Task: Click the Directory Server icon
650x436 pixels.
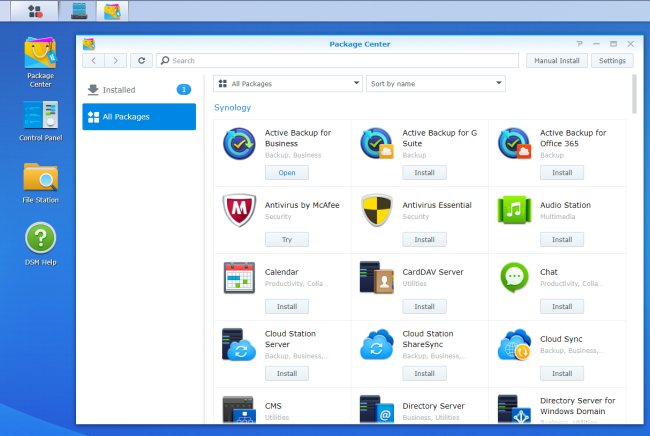Action: tap(376, 409)
